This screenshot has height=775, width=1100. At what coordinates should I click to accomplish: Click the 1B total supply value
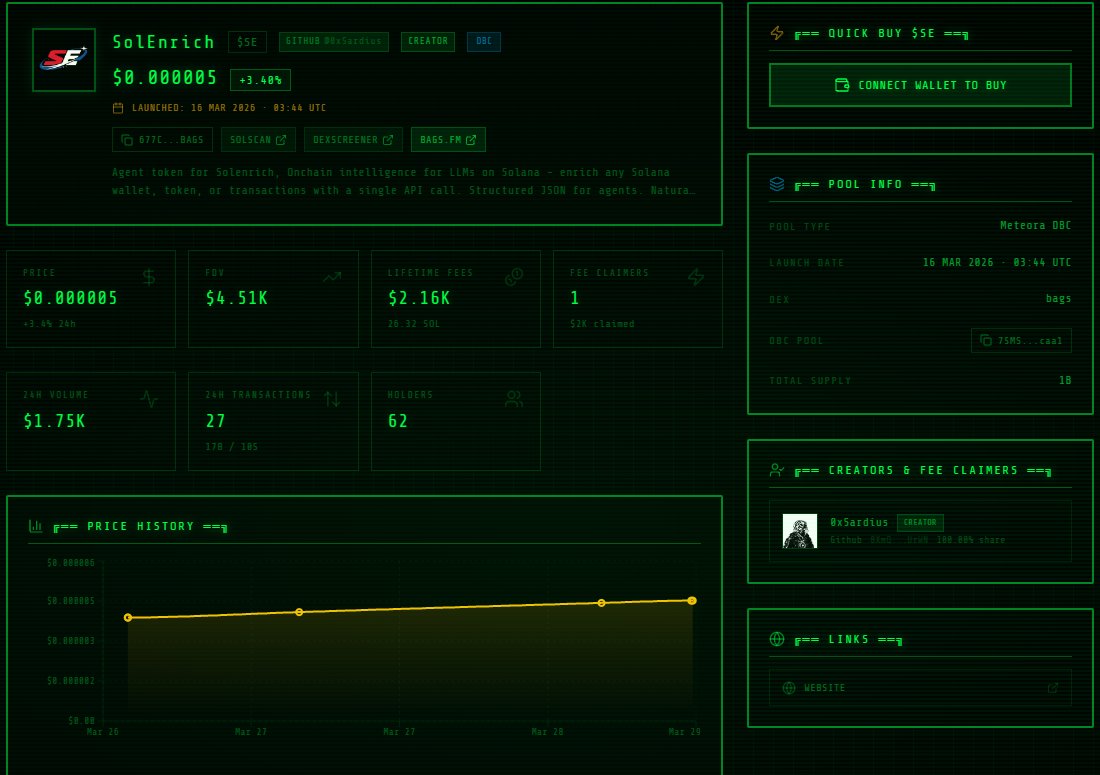tap(1065, 380)
